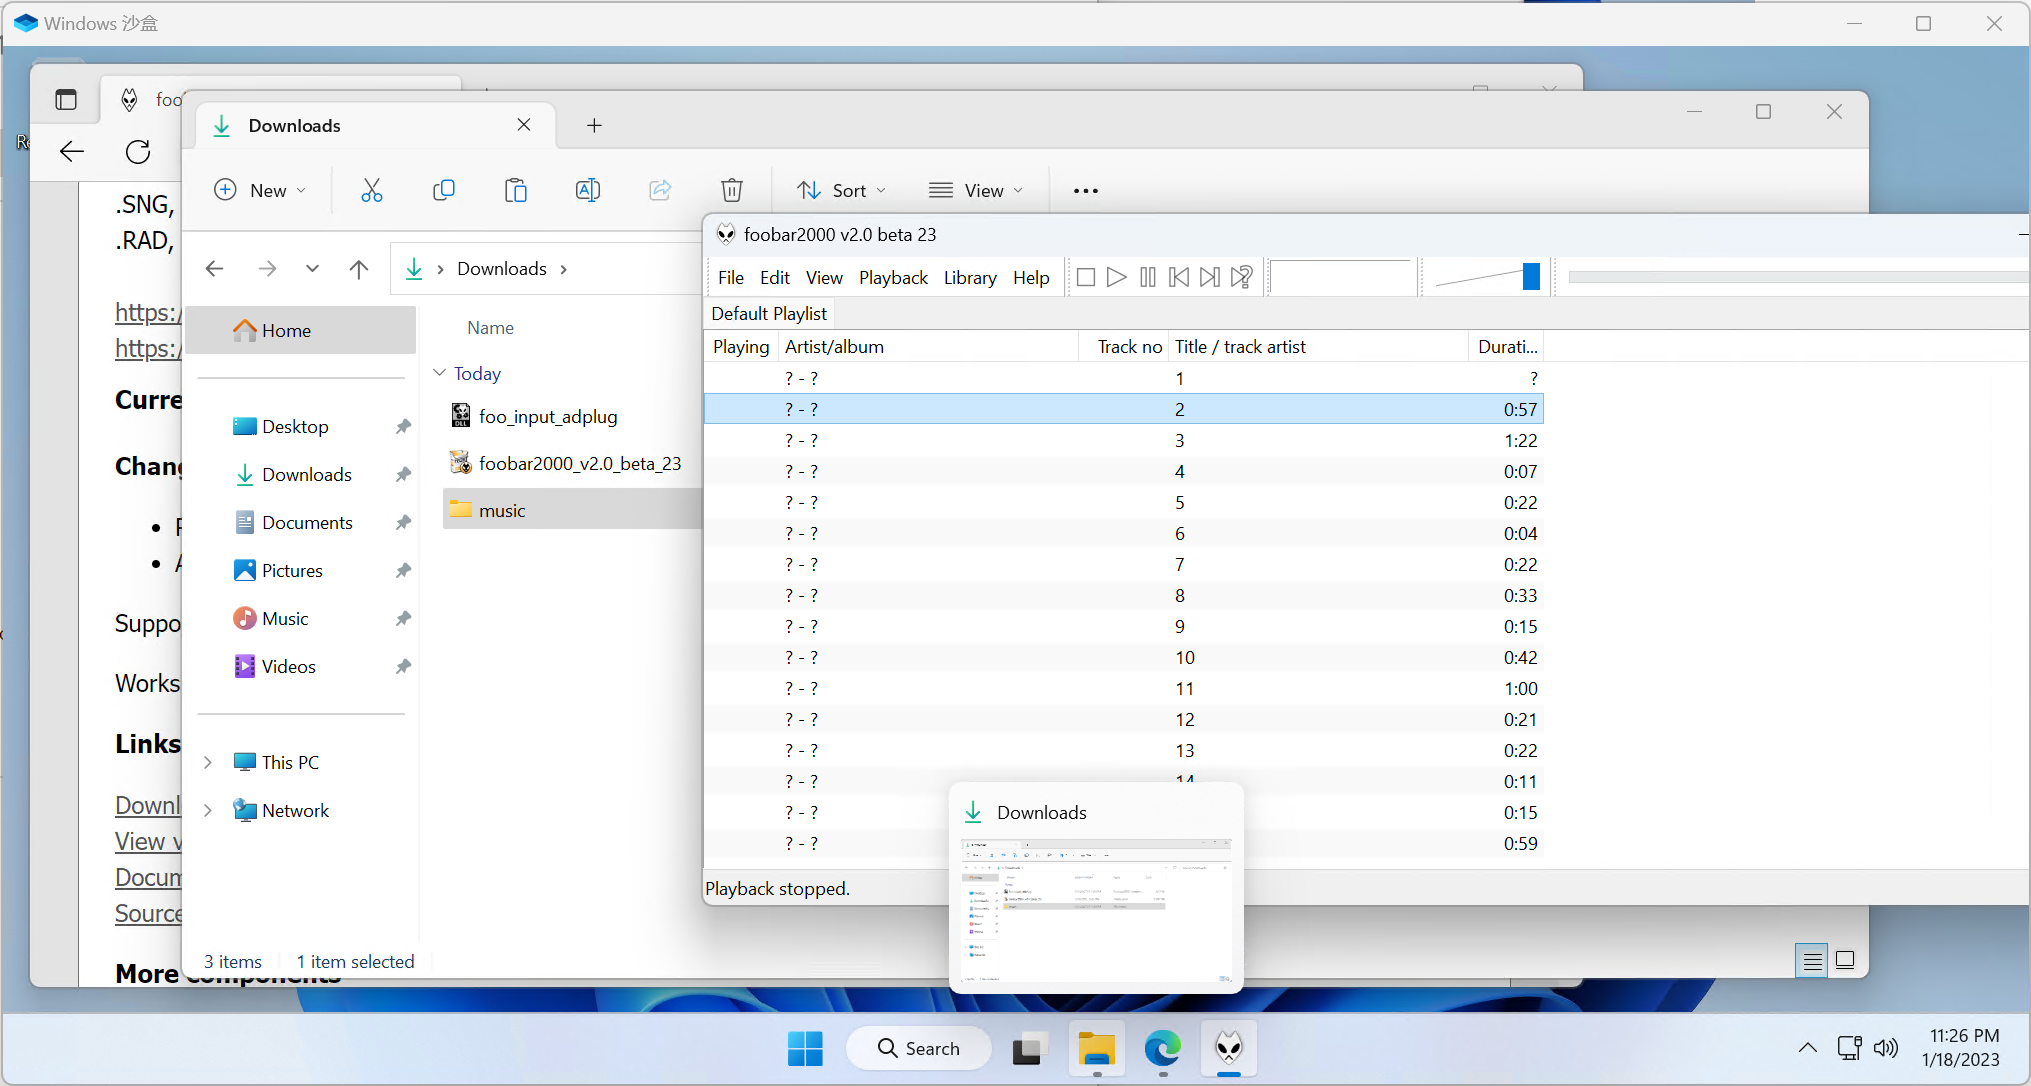
Task: Open File Explorer from the Windows taskbar
Action: [1097, 1049]
